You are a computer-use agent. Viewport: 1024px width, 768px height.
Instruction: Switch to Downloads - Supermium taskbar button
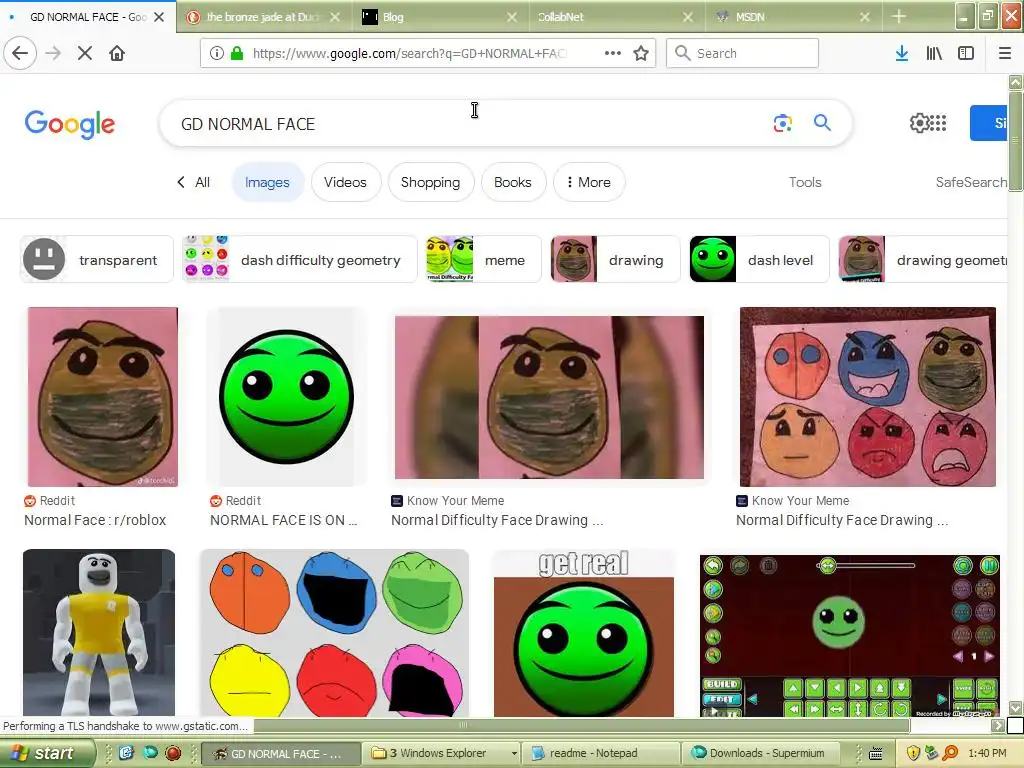pos(761,753)
